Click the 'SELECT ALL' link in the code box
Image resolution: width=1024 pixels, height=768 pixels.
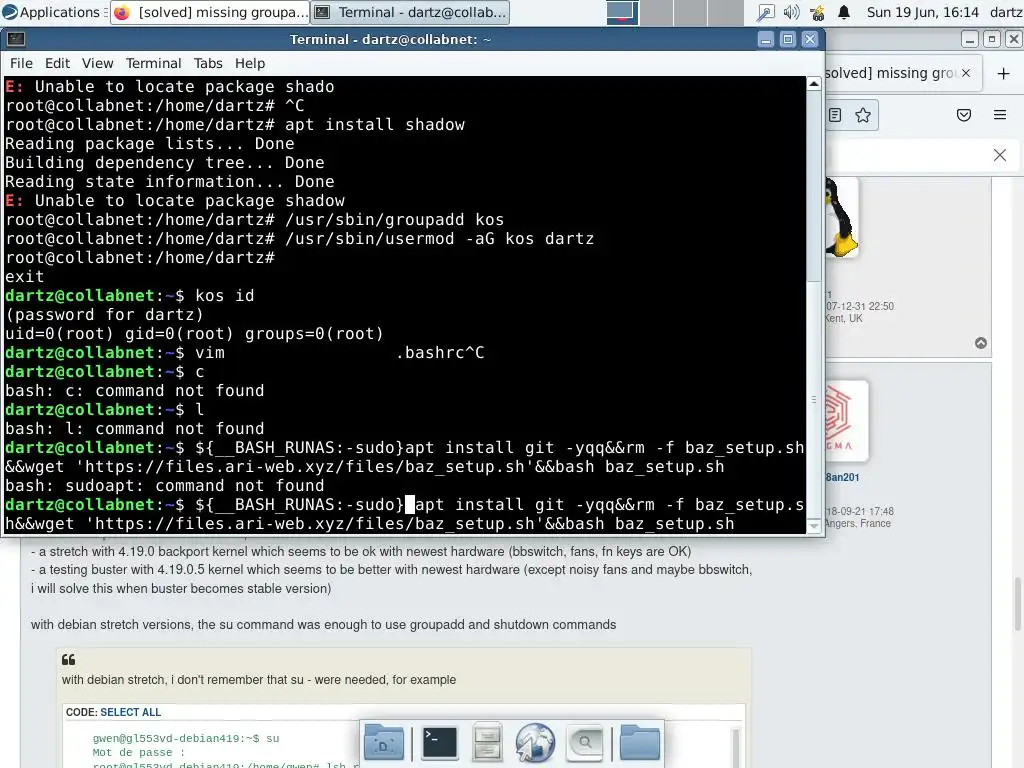pos(131,712)
